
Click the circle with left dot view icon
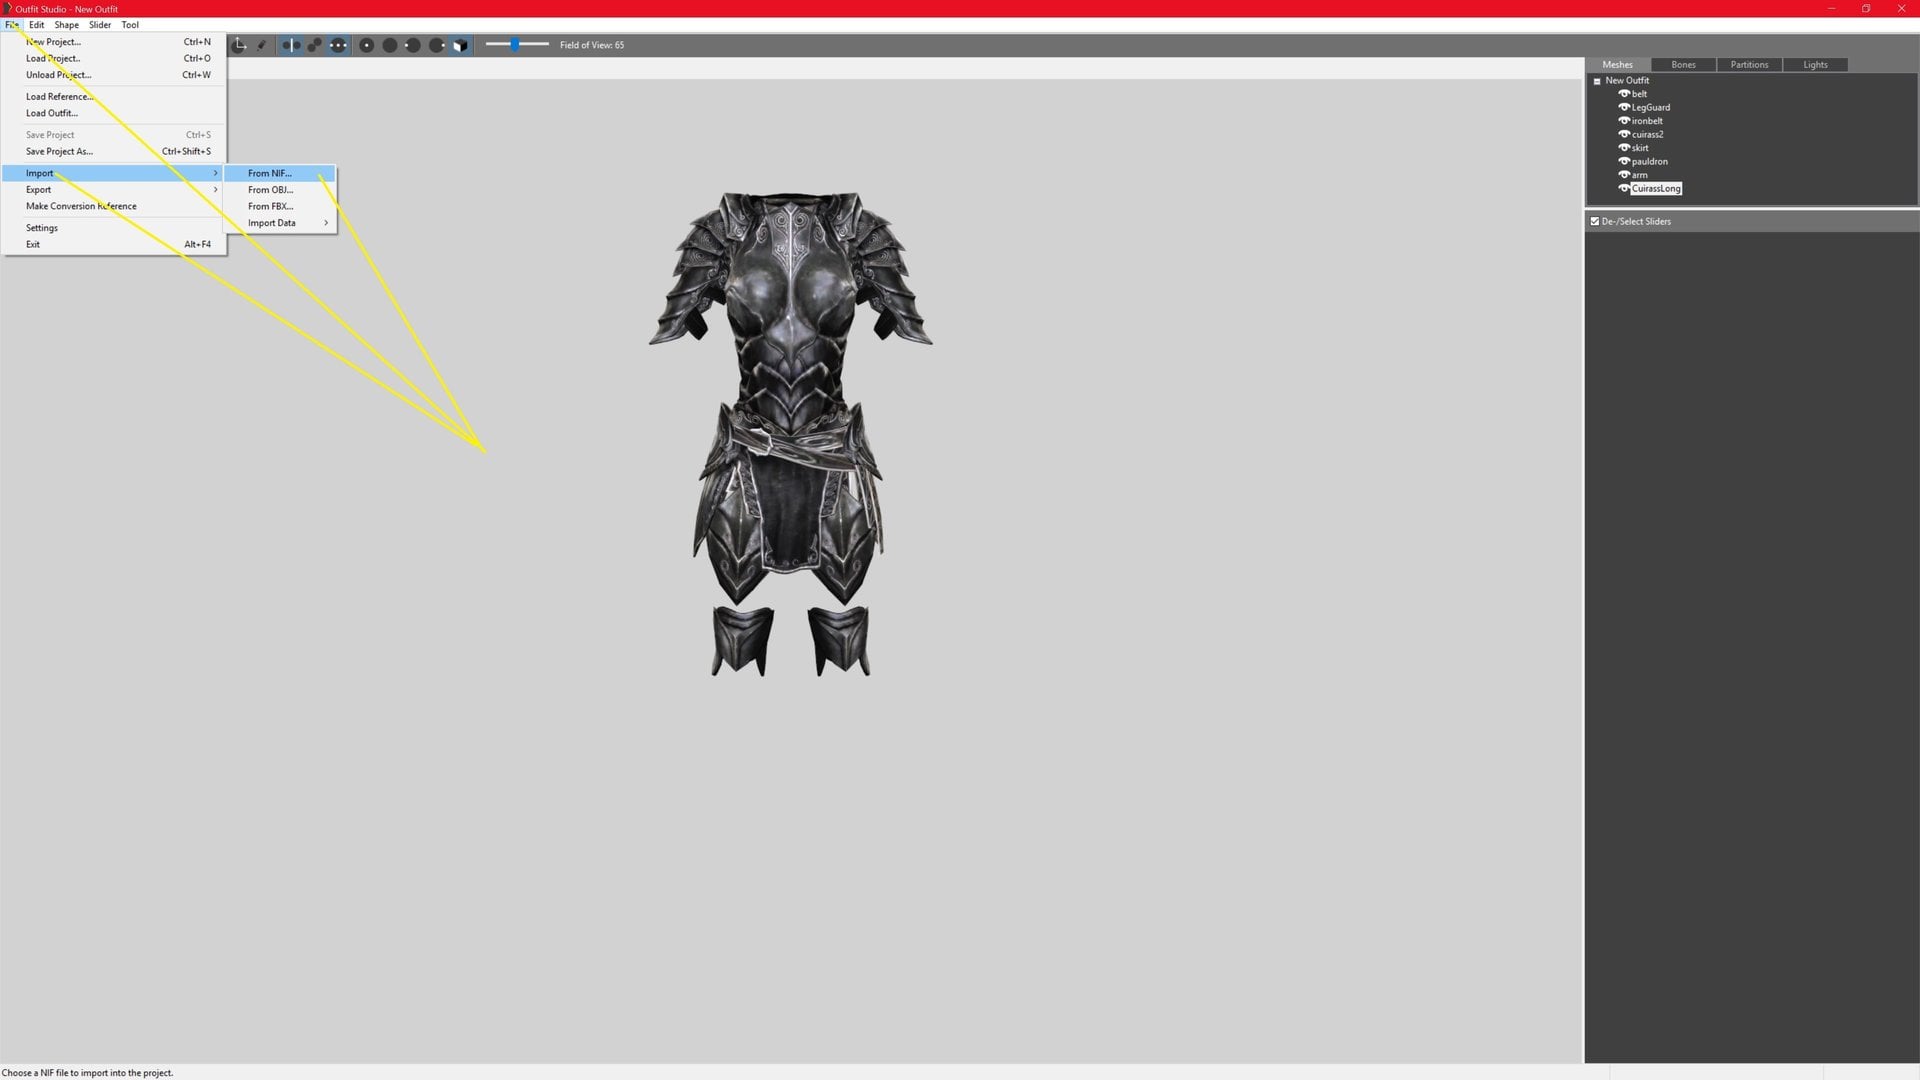[413, 45]
